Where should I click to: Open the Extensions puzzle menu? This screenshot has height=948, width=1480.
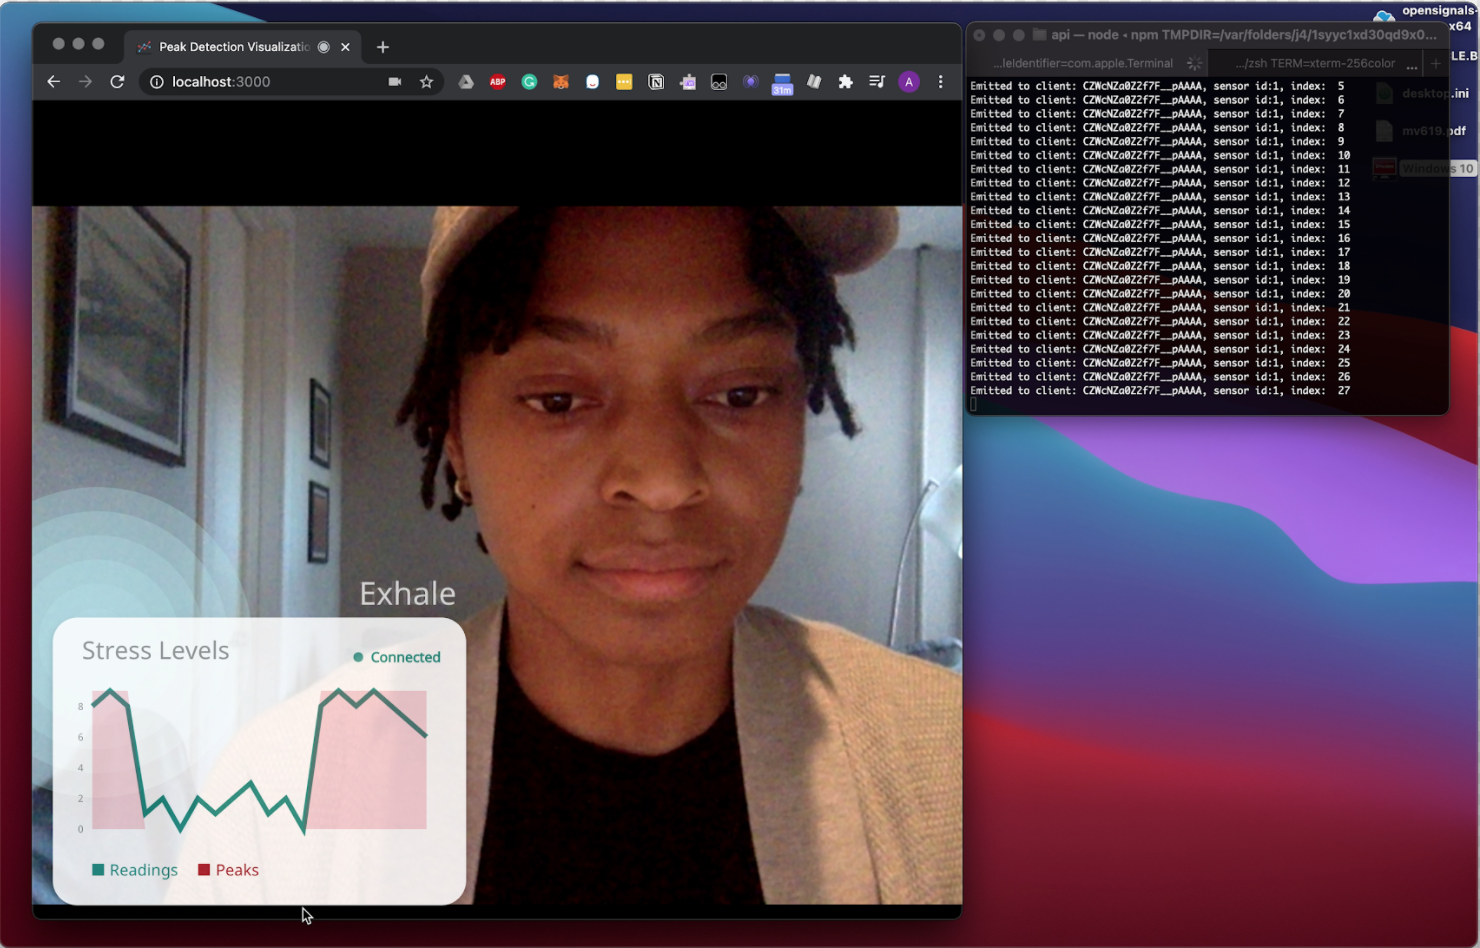(846, 82)
